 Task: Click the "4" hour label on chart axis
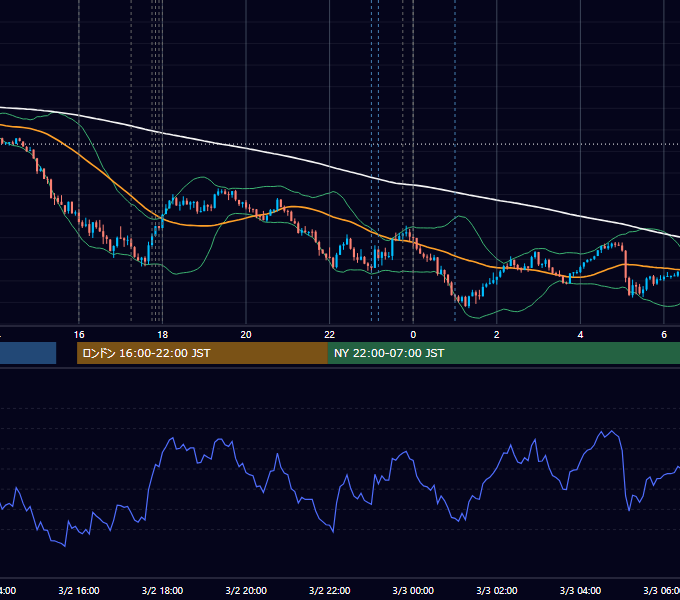point(580,335)
